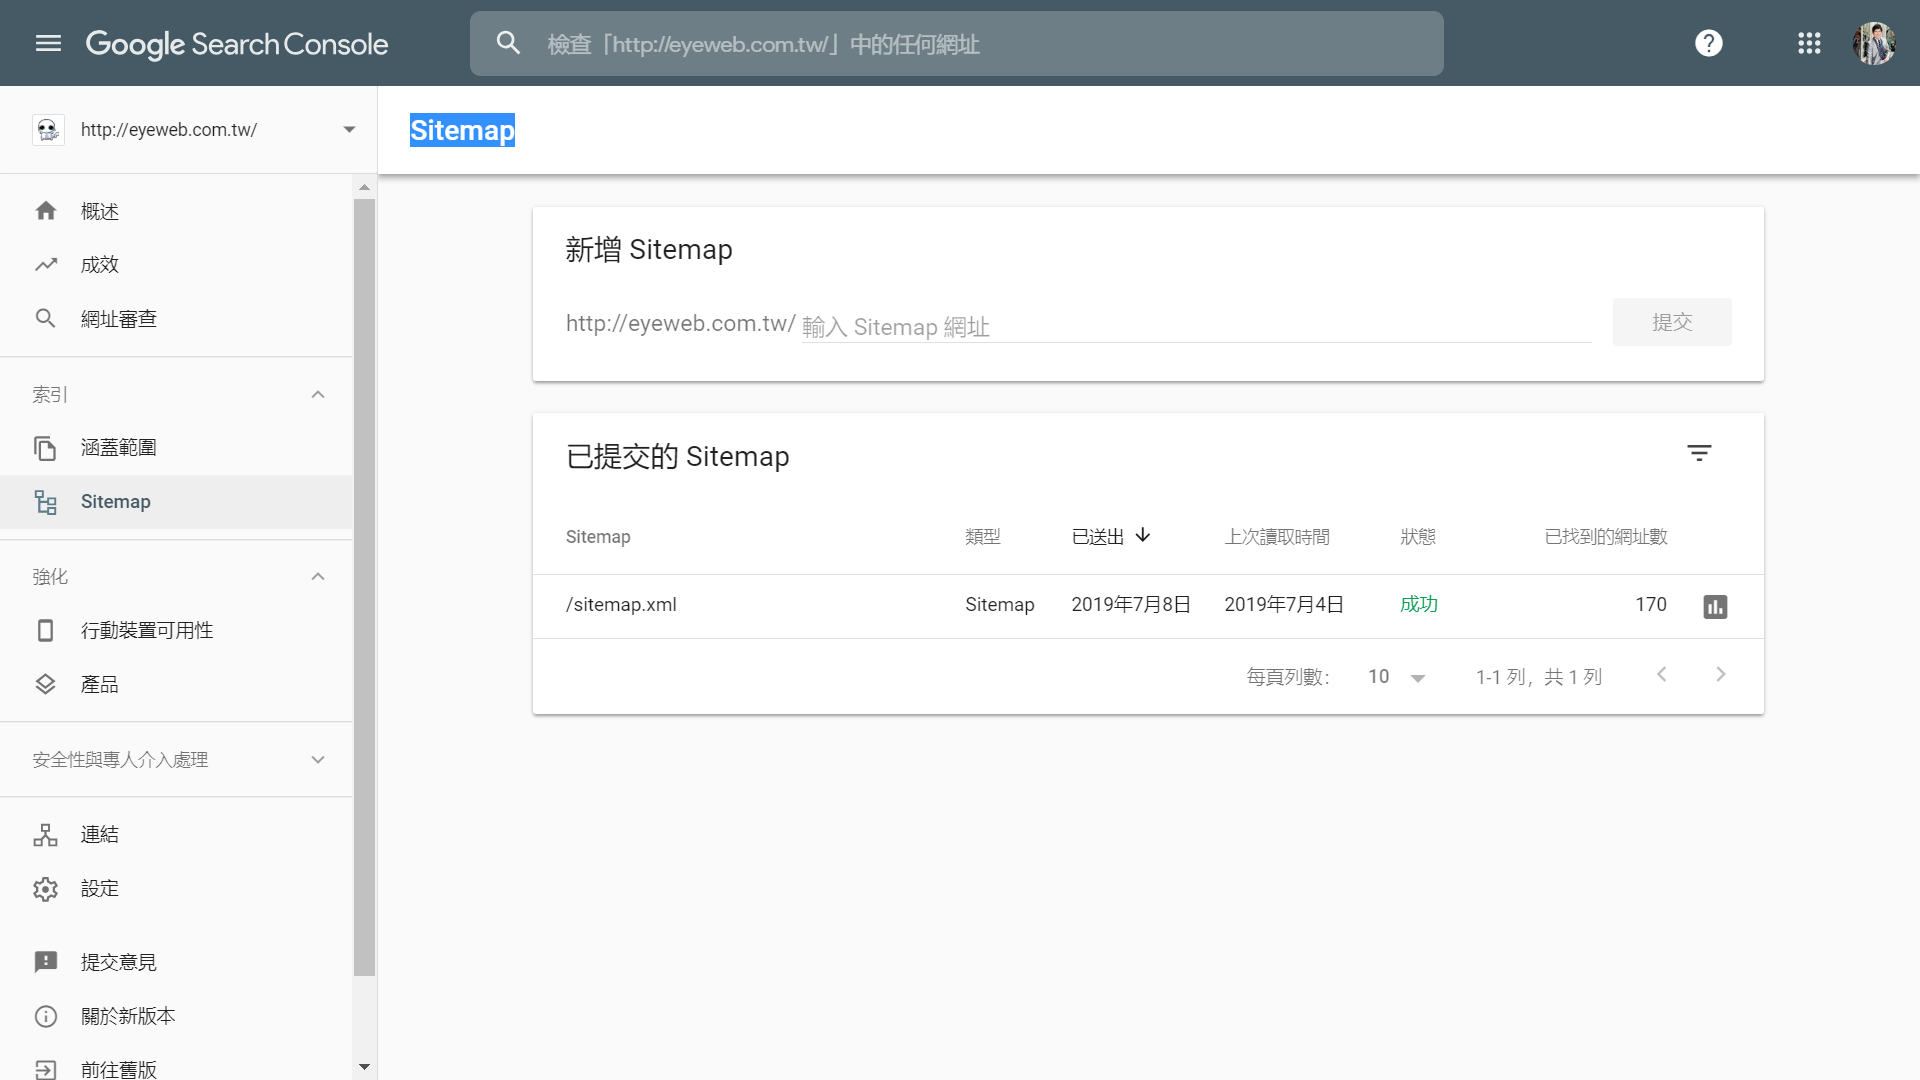Click 2019年7月8日 submitted date

[1131, 604]
